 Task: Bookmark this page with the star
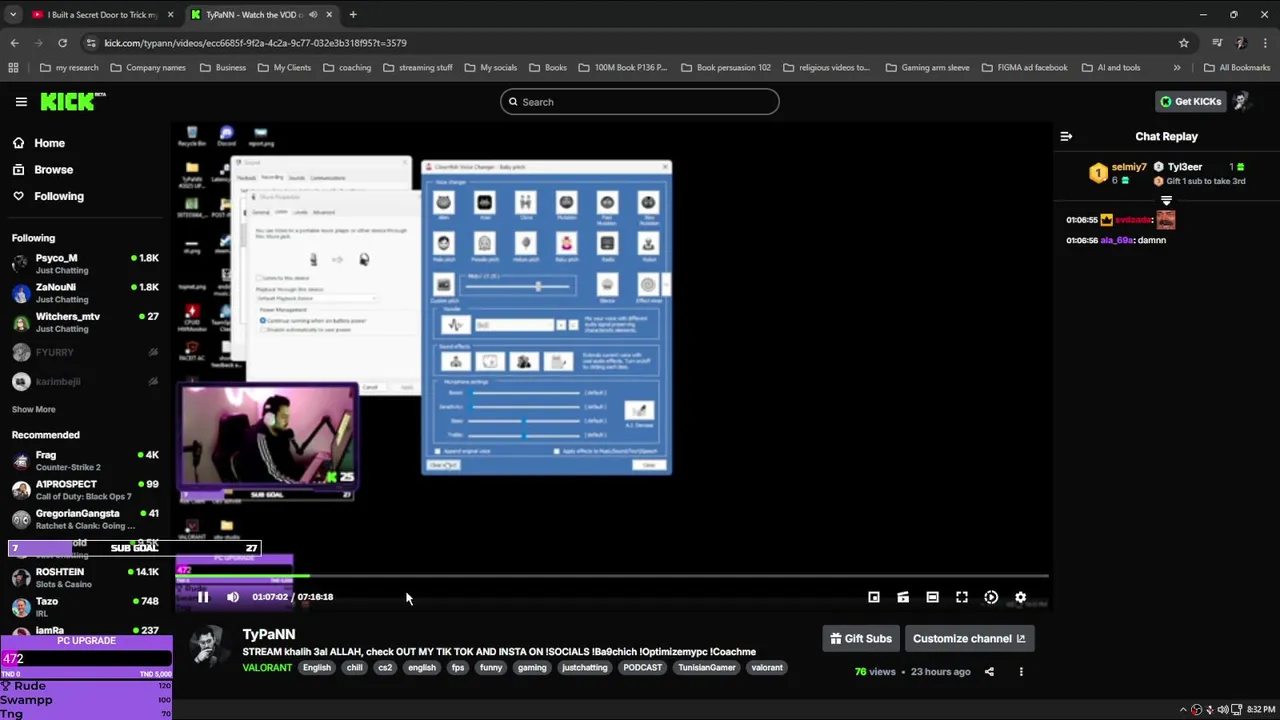pos(1184,43)
